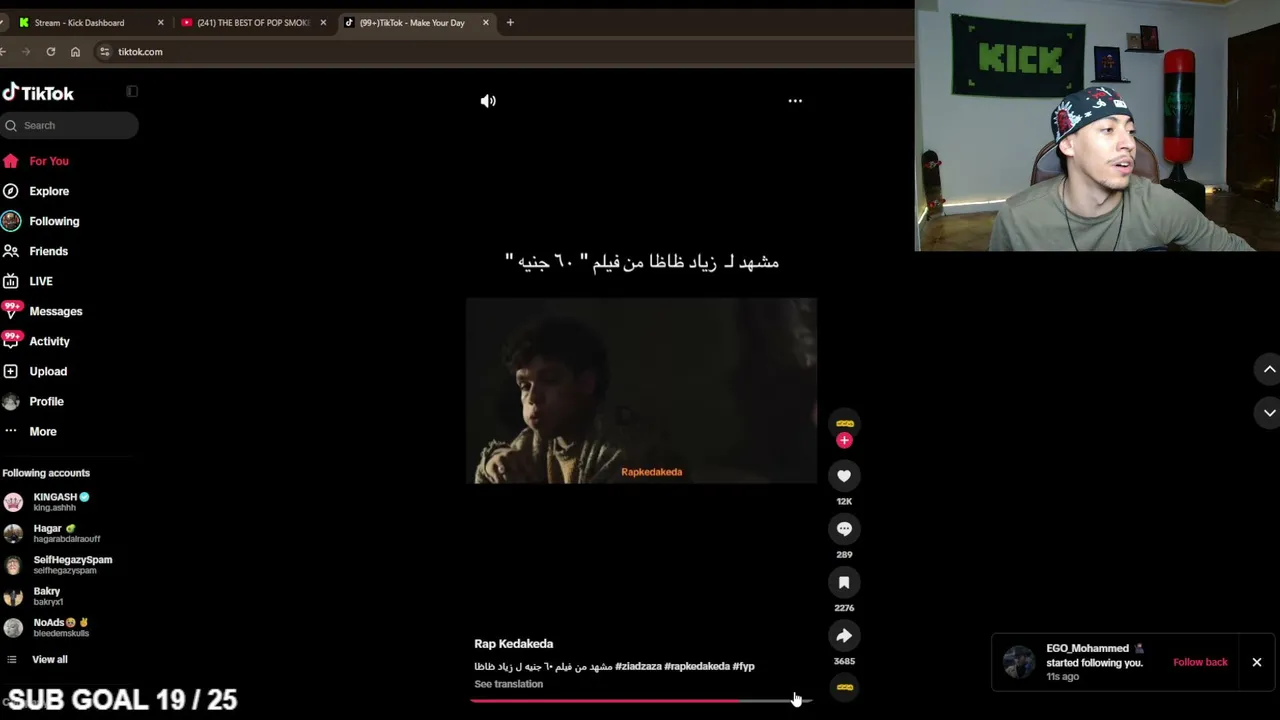Close the TikTok browser tab
The image size is (1280, 720).
tap(486, 22)
